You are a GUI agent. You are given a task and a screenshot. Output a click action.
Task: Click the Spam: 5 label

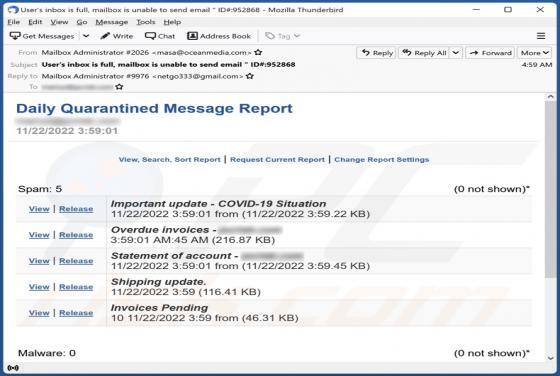[40, 189]
